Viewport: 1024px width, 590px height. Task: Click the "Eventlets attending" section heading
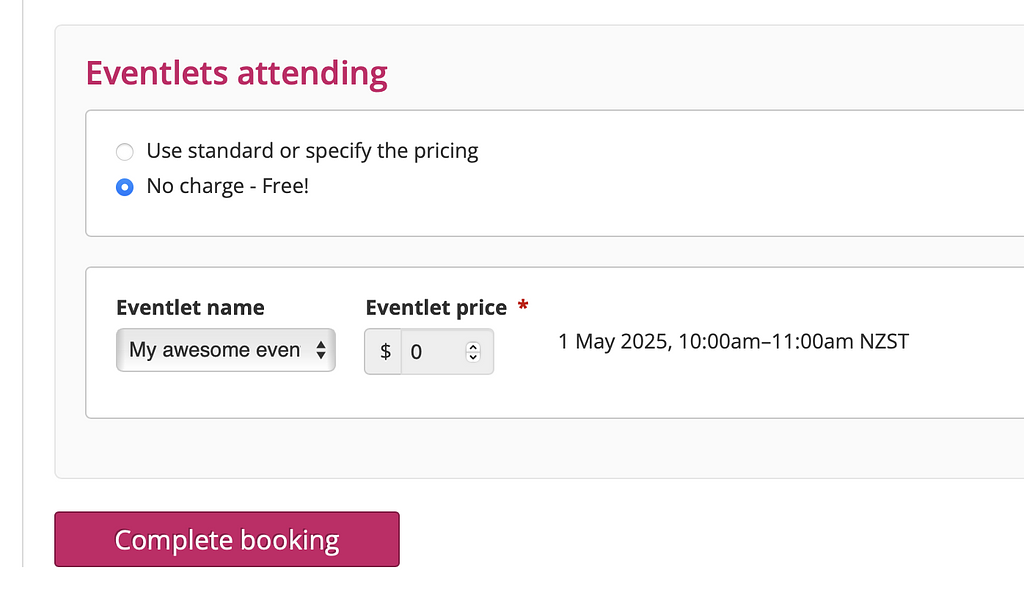coord(236,73)
